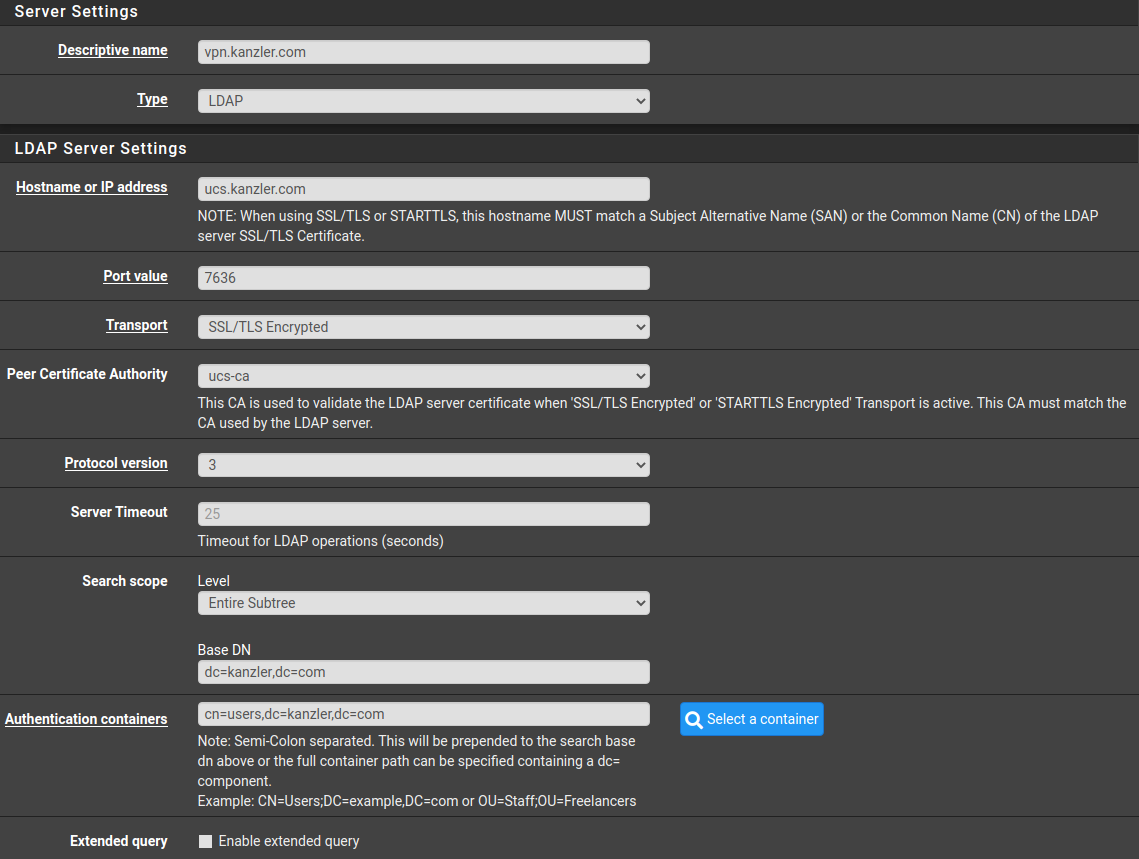Click the hostname field containing ucs.kanzler.com
The image size is (1139, 859).
point(422,188)
